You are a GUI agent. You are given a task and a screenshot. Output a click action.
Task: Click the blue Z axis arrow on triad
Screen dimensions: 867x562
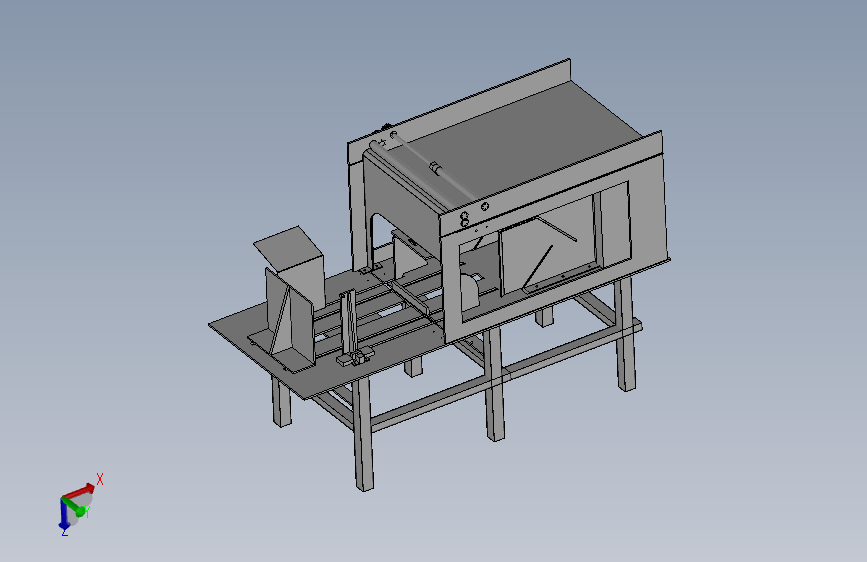coord(64,513)
